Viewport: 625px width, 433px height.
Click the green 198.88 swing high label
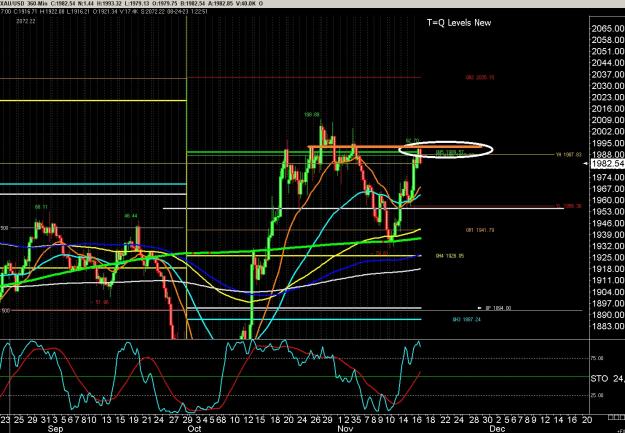(x=311, y=115)
